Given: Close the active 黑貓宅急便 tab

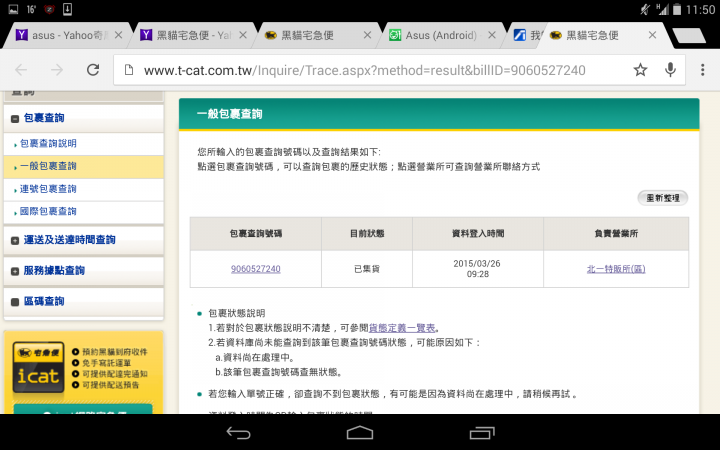Looking at the screenshot, I should click(652, 35).
